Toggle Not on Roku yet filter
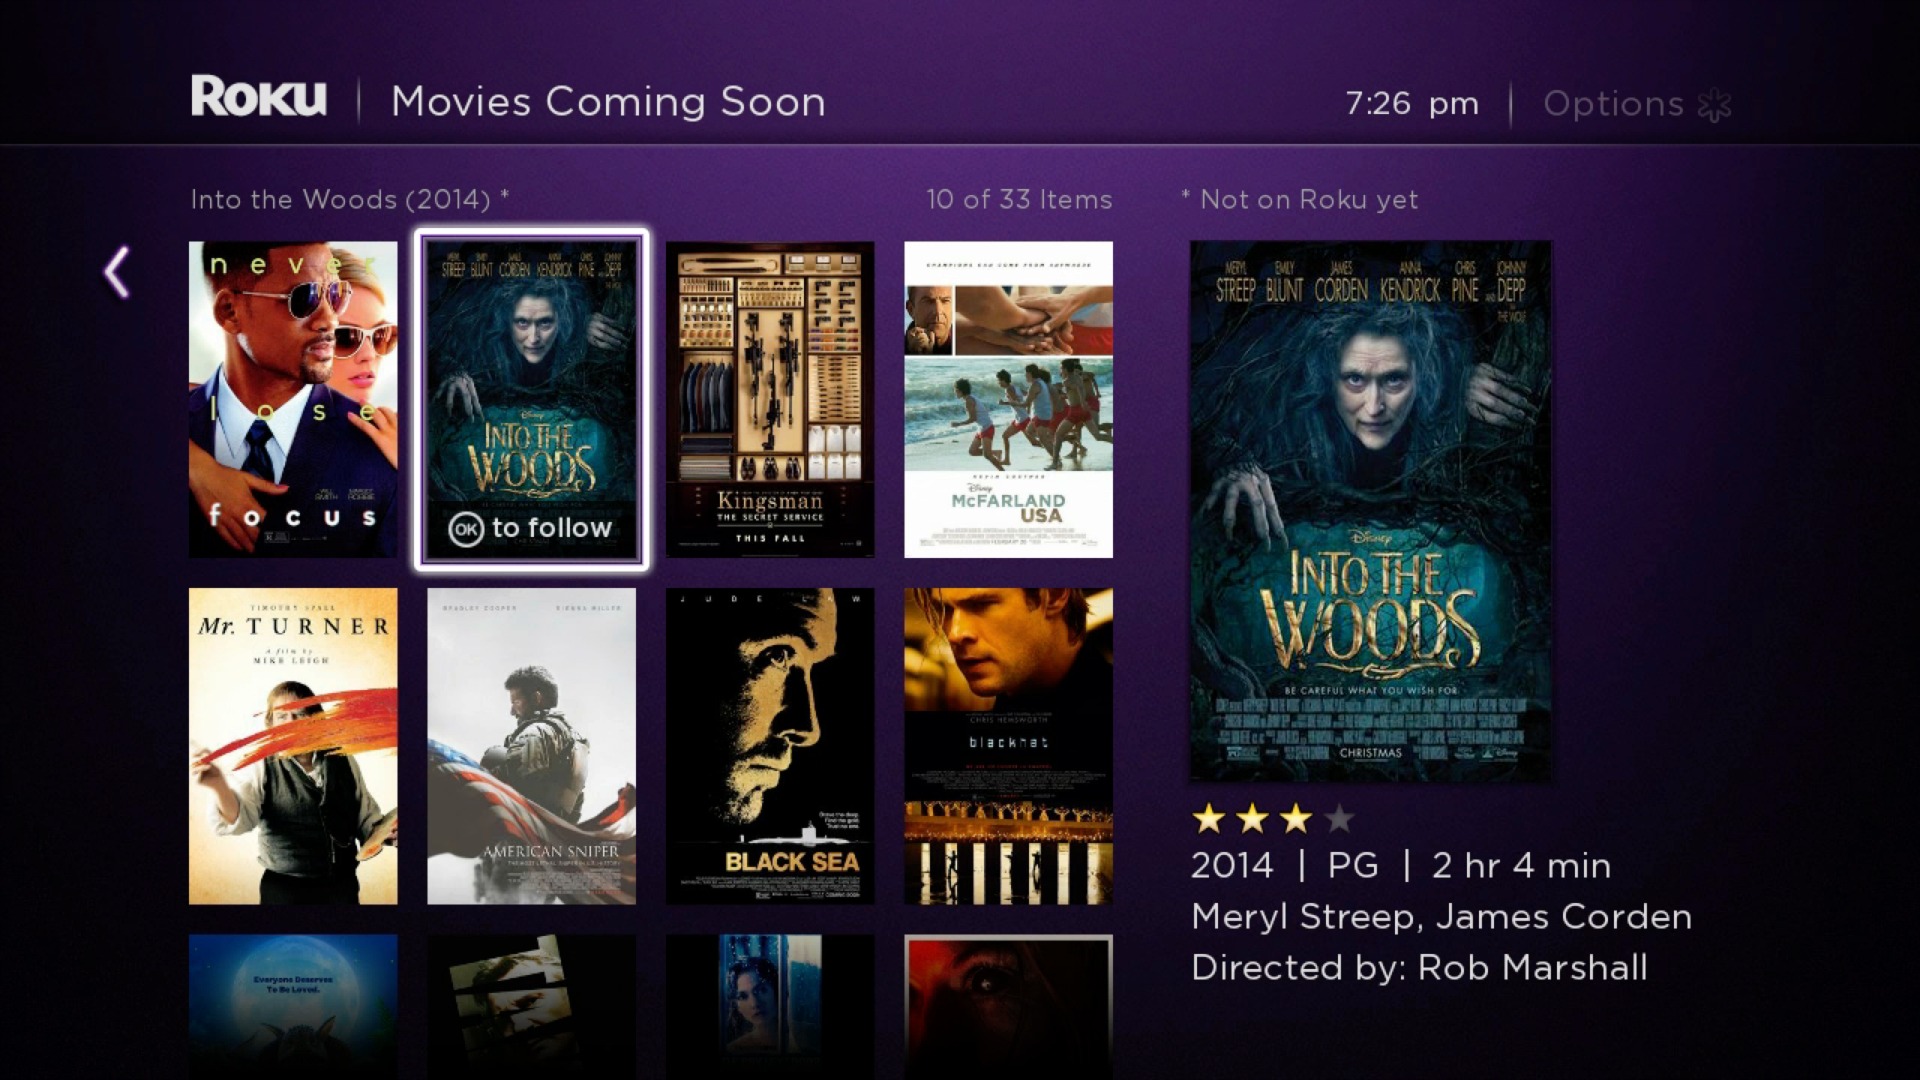The width and height of the screenshot is (1920, 1080). (x=1296, y=199)
